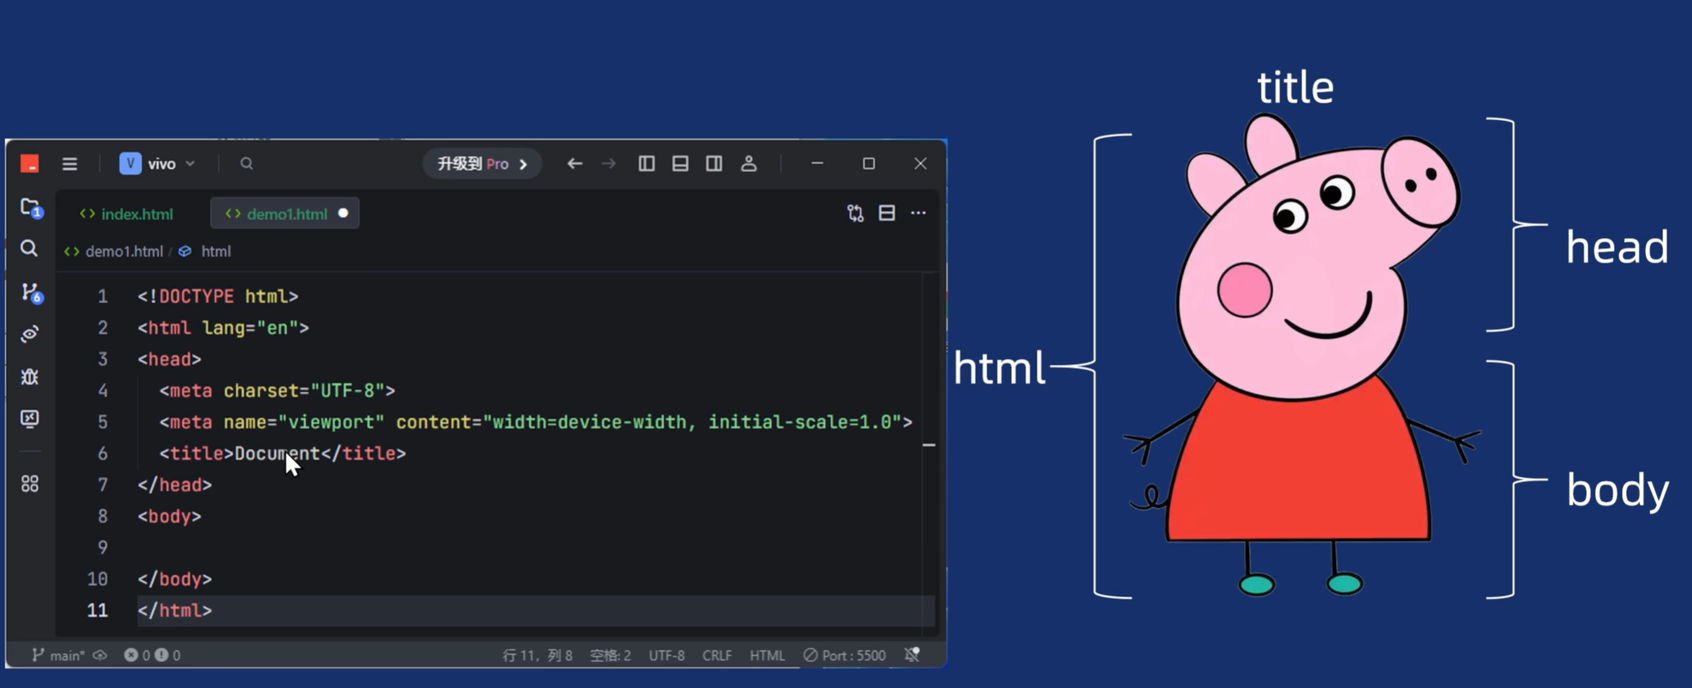Go back with the left arrow
The image size is (1692, 688).
[575, 164]
